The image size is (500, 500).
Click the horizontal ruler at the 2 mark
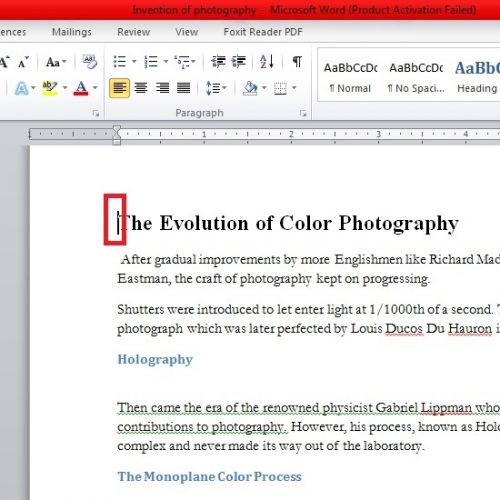(x=291, y=134)
